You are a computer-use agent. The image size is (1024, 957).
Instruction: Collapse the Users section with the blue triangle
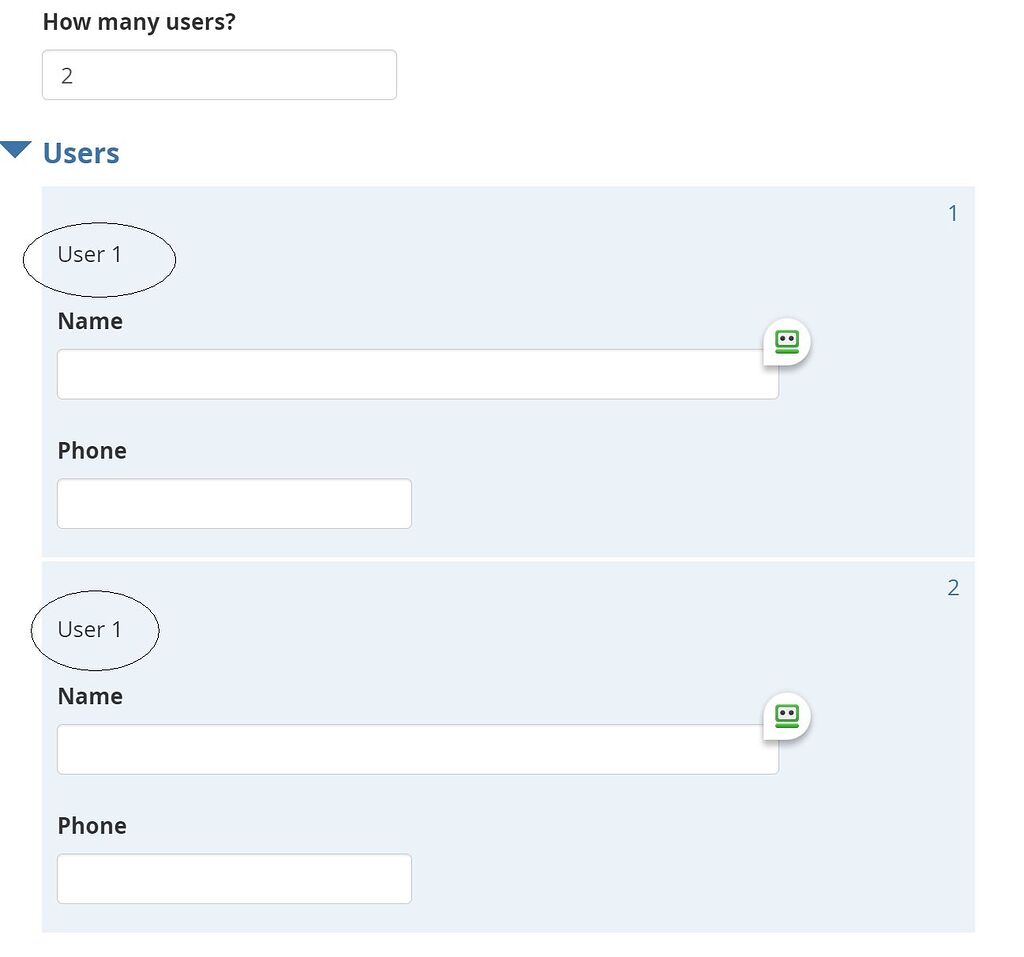[17, 150]
